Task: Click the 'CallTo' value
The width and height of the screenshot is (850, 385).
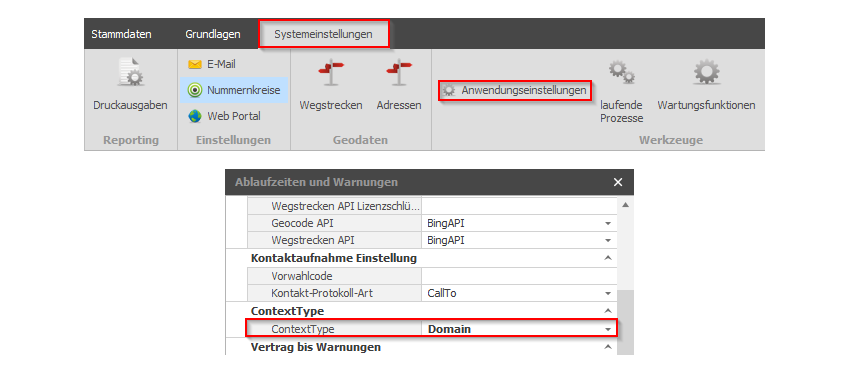Action: click(x=442, y=293)
